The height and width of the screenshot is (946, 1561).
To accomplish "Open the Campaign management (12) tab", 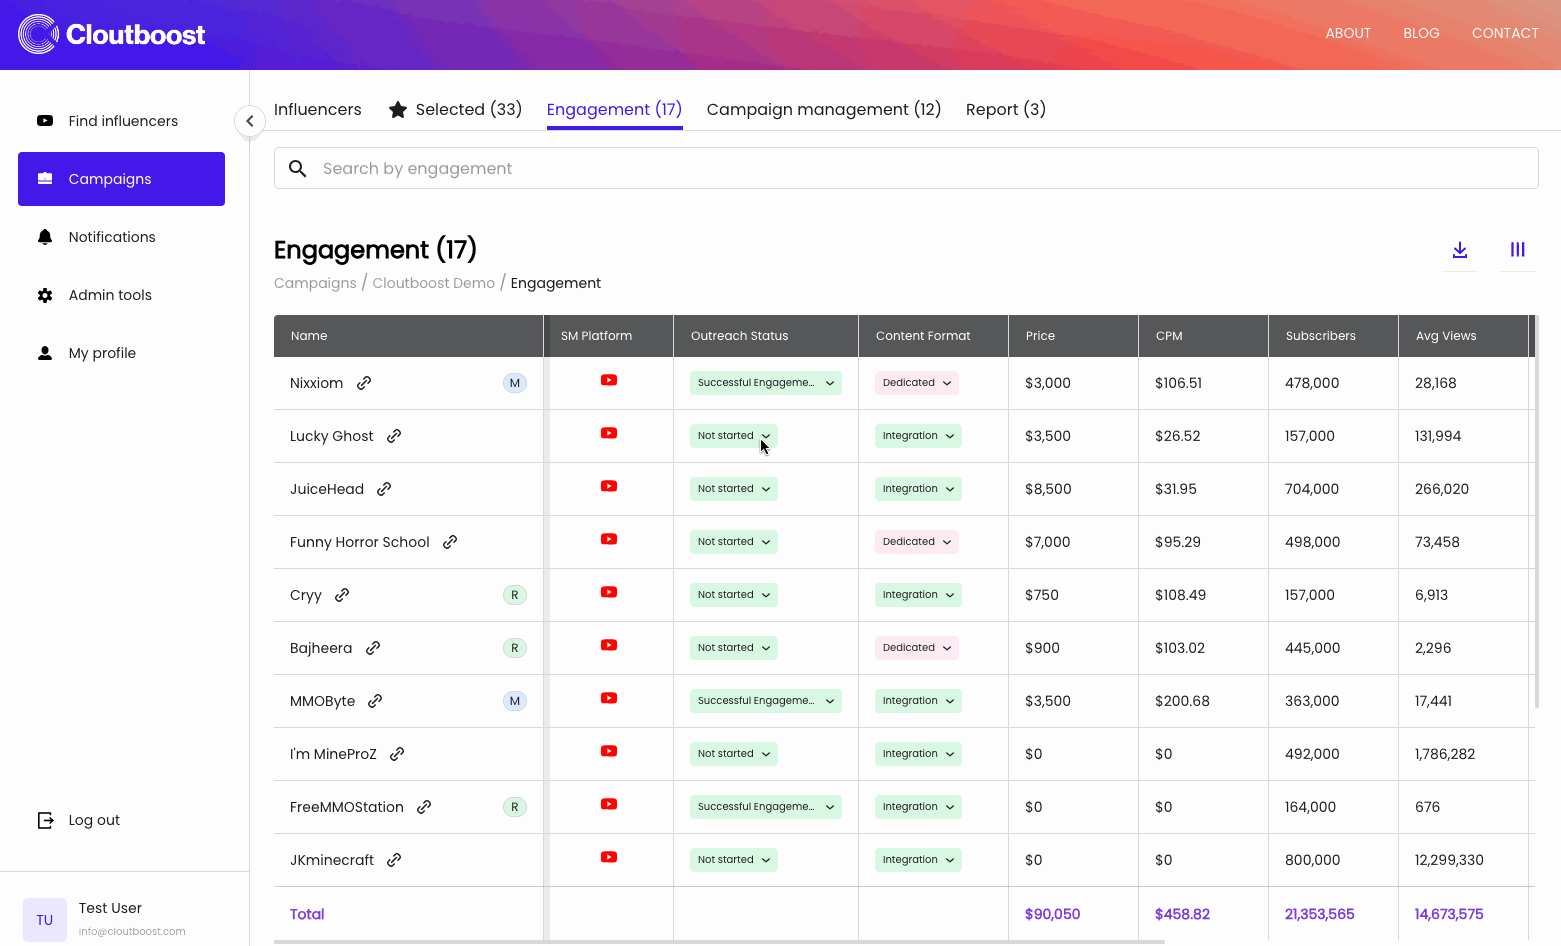I will [824, 110].
